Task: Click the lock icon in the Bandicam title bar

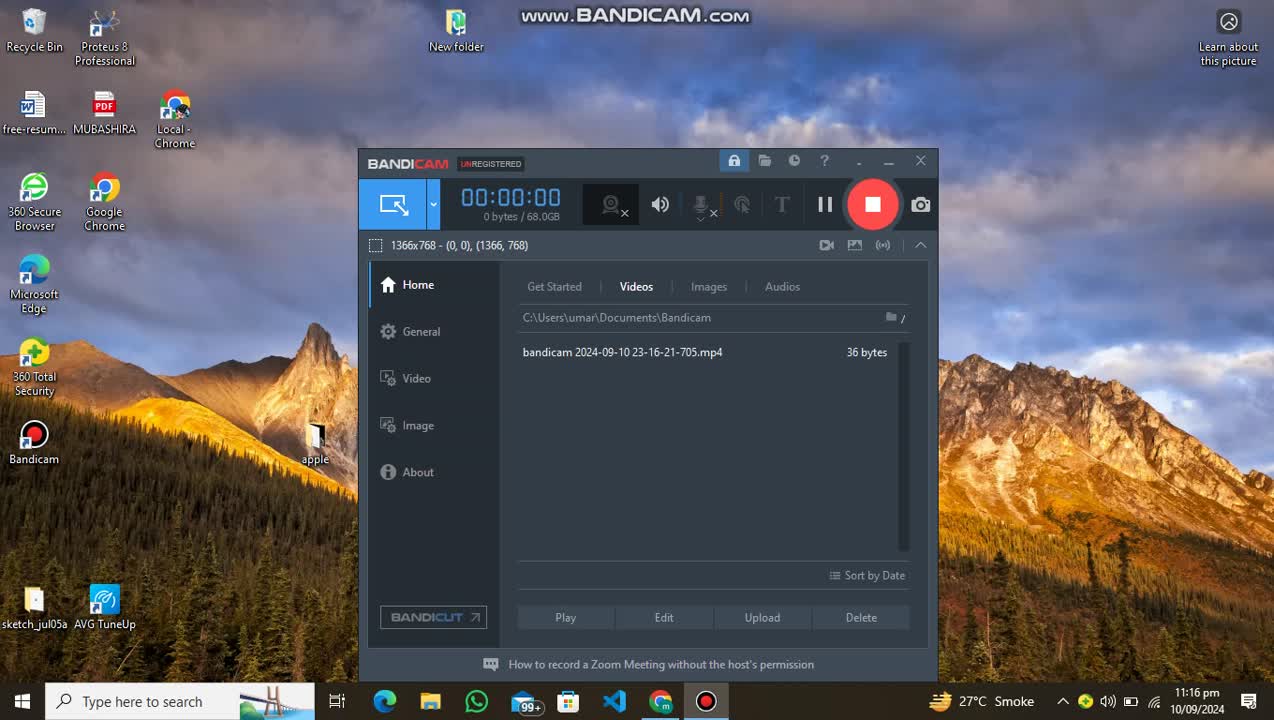Action: click(x=734, y=161)
